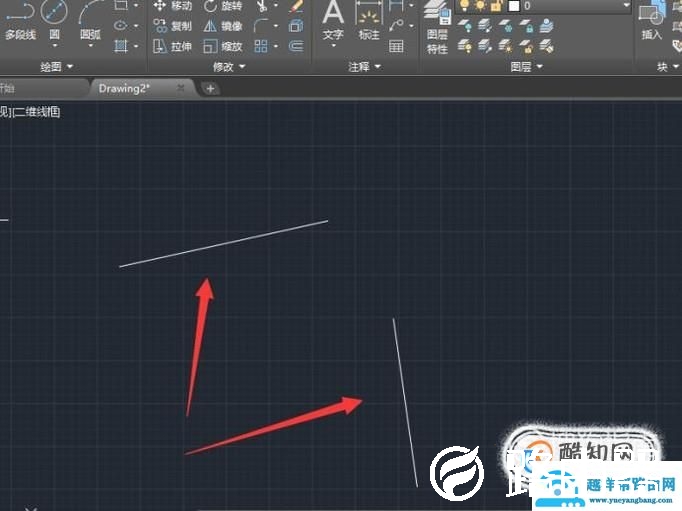682x511 pixels.
Task: Click the white layer color swatch
Action: coord(514,6)
